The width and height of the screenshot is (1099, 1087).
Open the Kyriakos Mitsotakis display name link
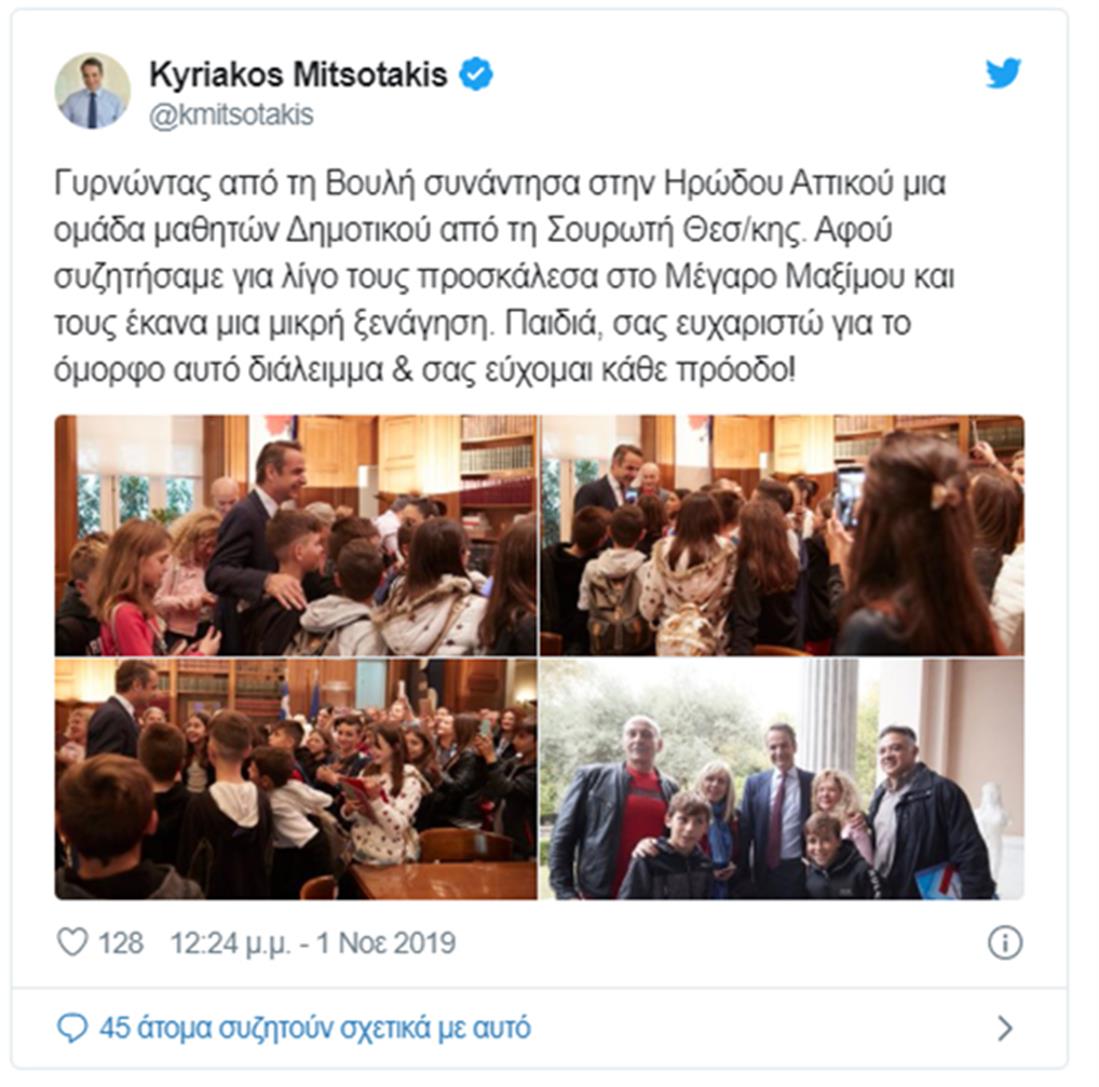pos(298,74)
